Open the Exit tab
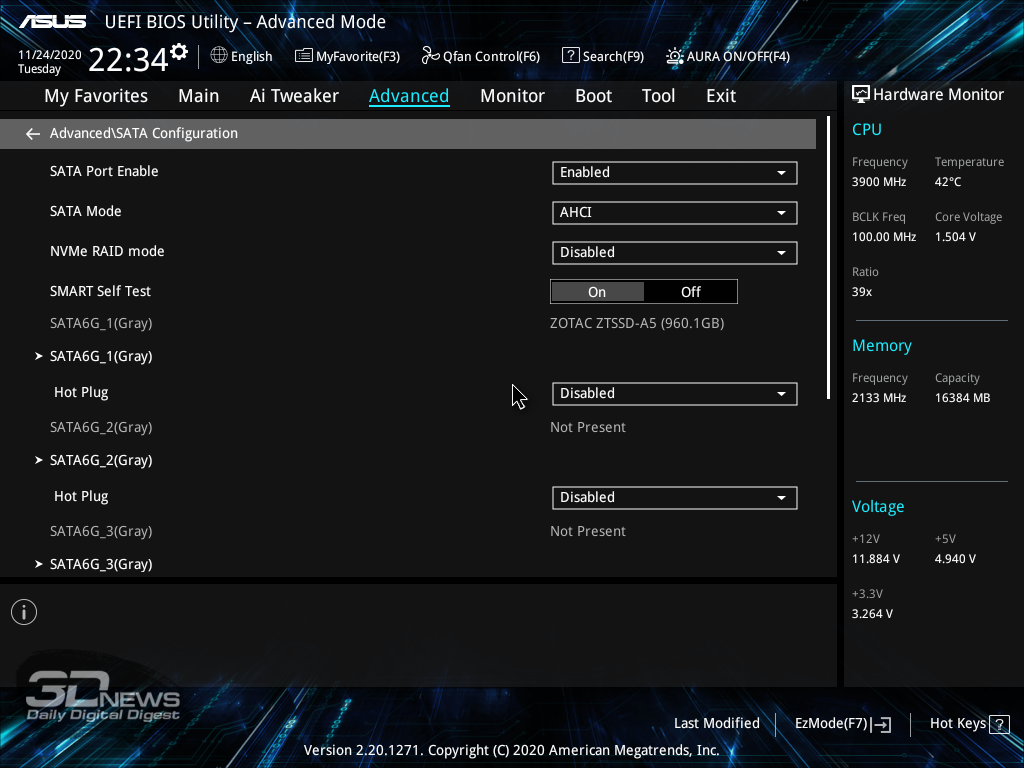The image size is (1024, 768). [x=721, y=96]
